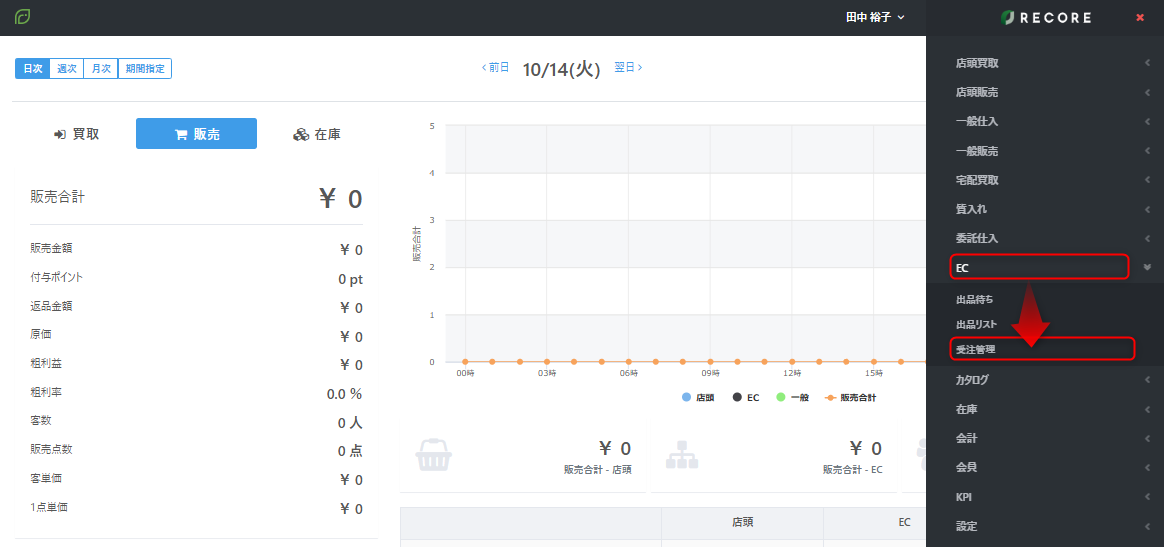This screenshot has height=547, width=1164.
Task: Expand 在庫 sidebar menu
Action: [x=1045, y=409]
